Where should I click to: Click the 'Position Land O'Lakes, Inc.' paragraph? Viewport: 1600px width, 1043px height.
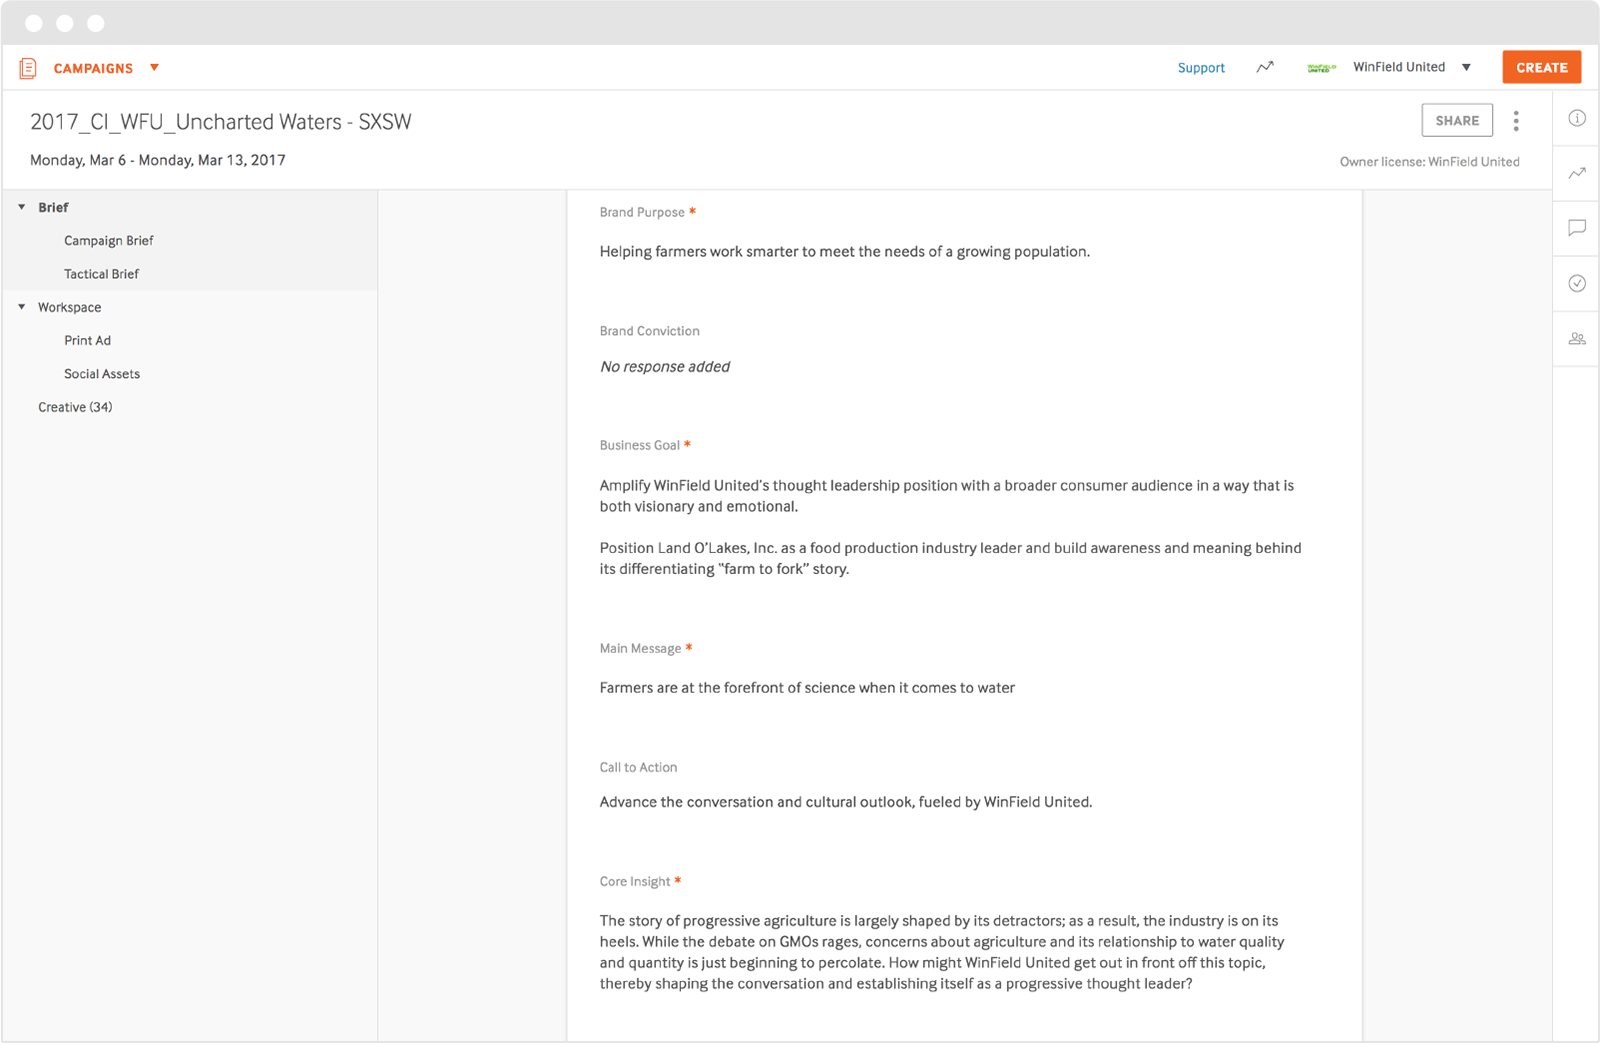tap(950, 558)
